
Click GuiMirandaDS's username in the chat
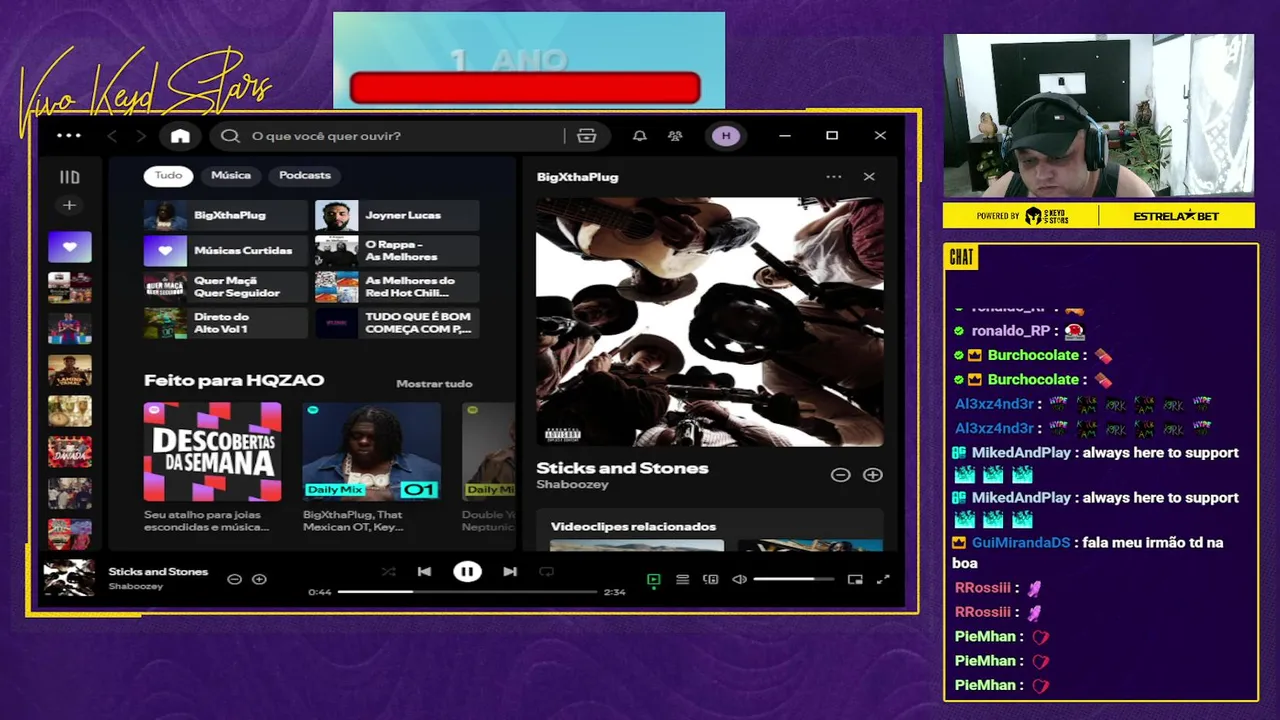tap(1021, 543)
